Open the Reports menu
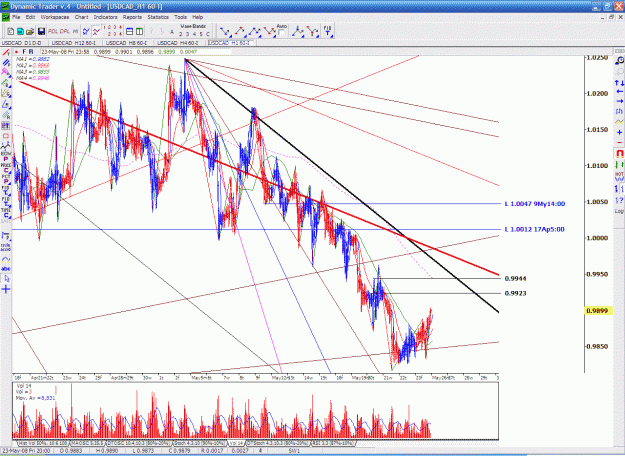Image resolution: width=625 pixels, height=456 pixels. point(132,17)
